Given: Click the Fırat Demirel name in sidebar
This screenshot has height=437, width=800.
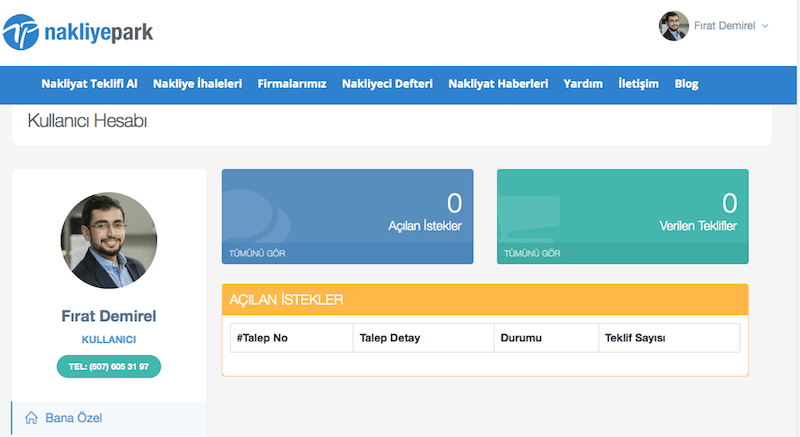Looking at the screenshot, I should click(108, 316).
